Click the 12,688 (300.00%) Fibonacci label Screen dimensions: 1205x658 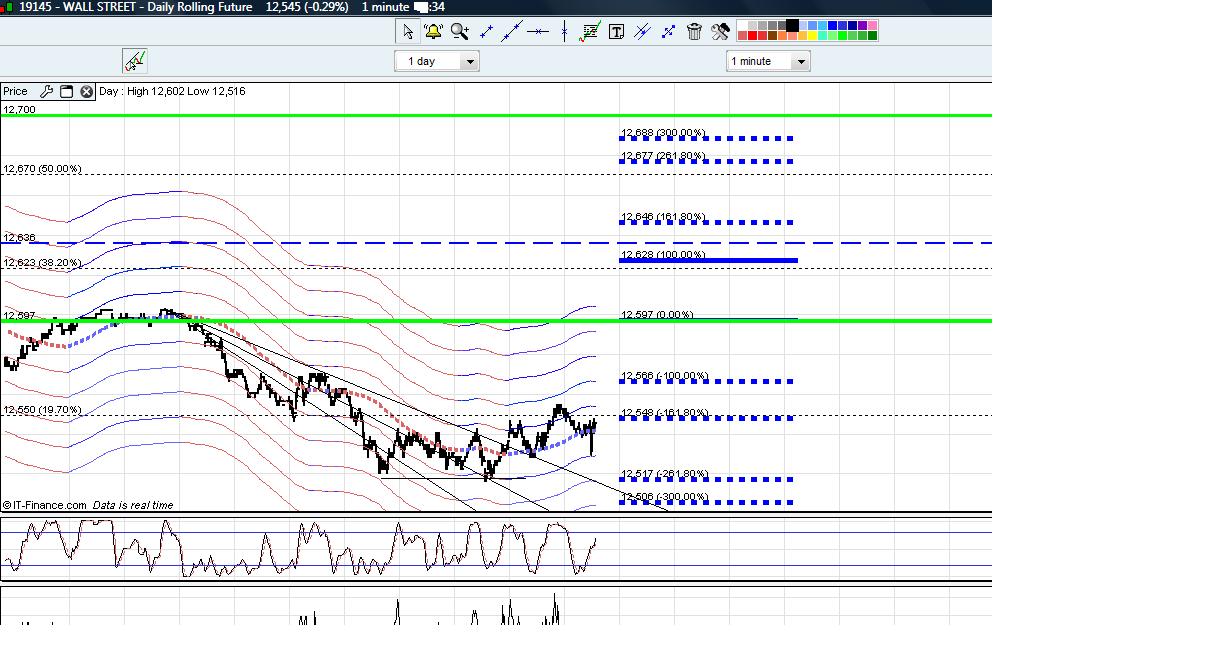point(663,133)
